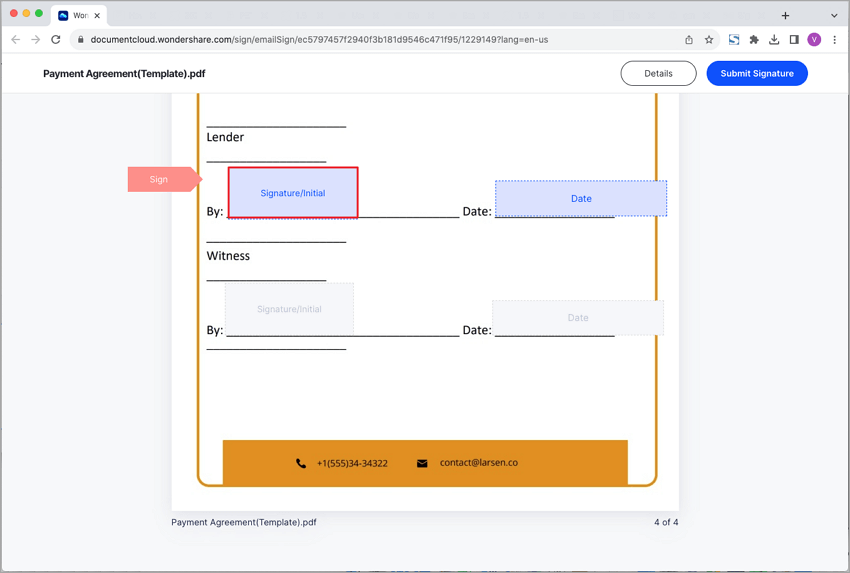850x573 pixels.
Task: Open a new browser tab
Action: [x=785, y=16]
